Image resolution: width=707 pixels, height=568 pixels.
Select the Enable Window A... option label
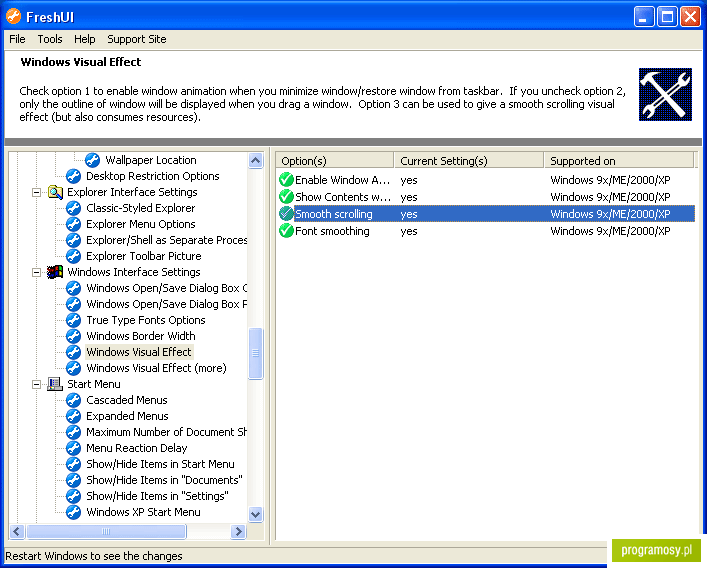tap(343, 180)
